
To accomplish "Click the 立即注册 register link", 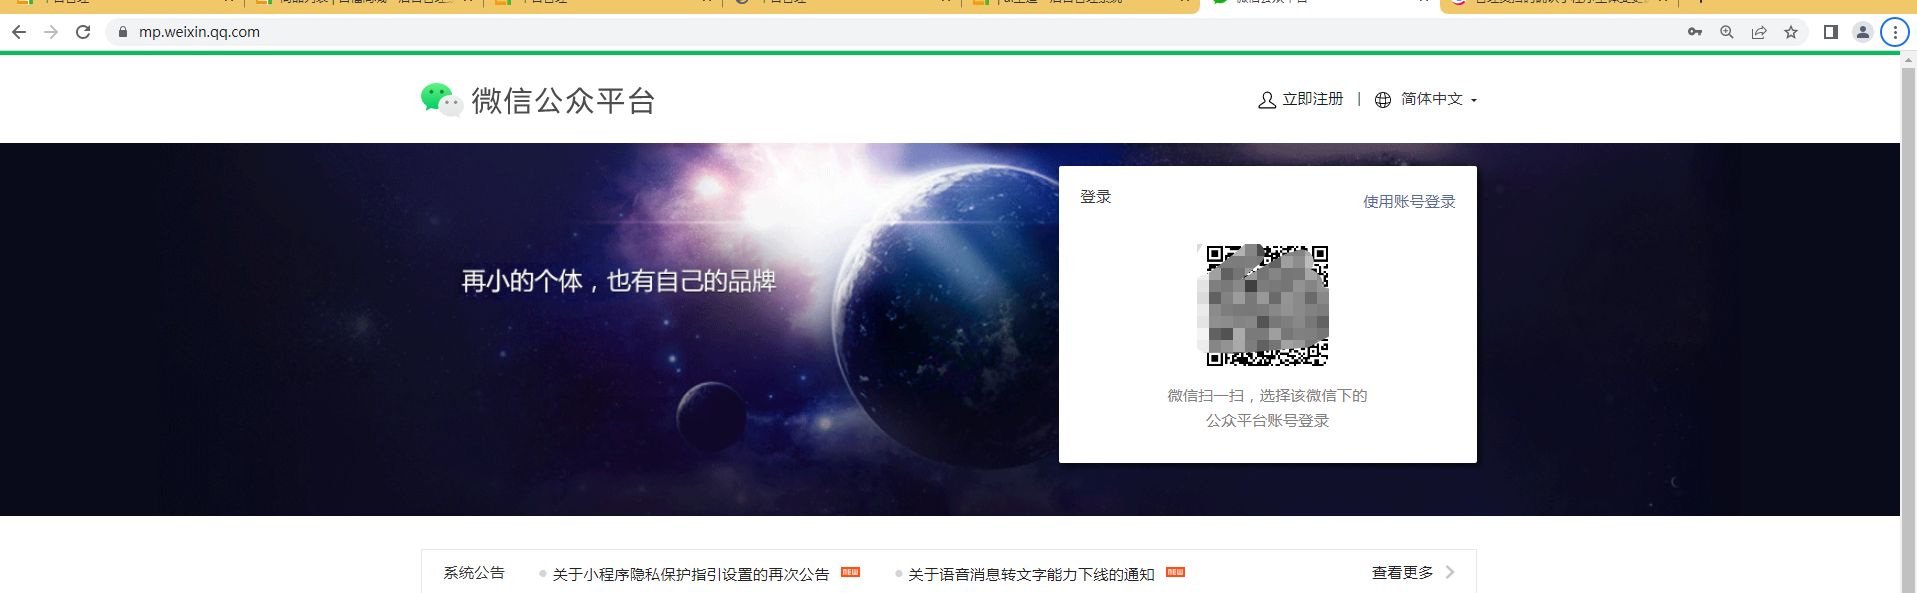I will [x=1312, y=99].
